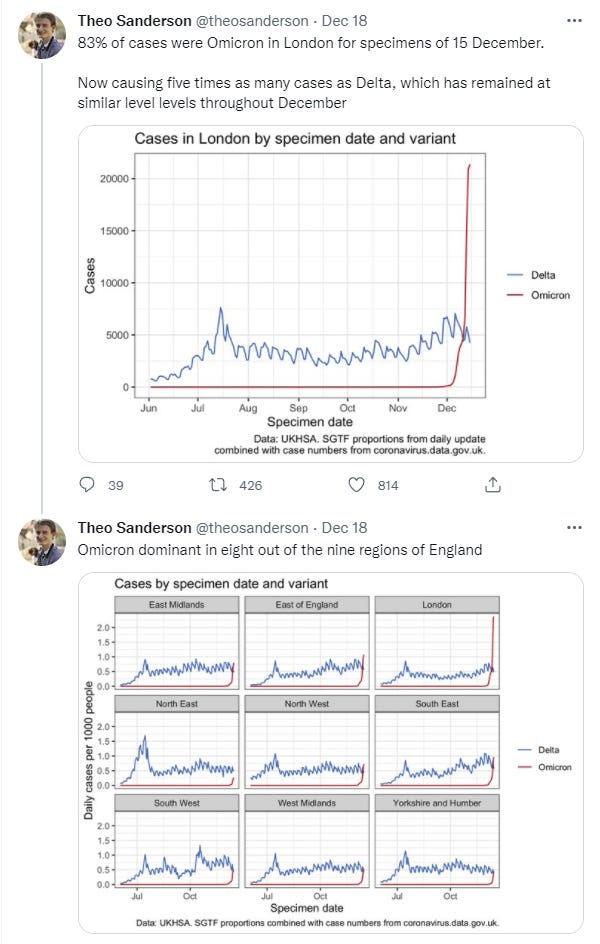Click the reply count of 39

click(115, 486)
